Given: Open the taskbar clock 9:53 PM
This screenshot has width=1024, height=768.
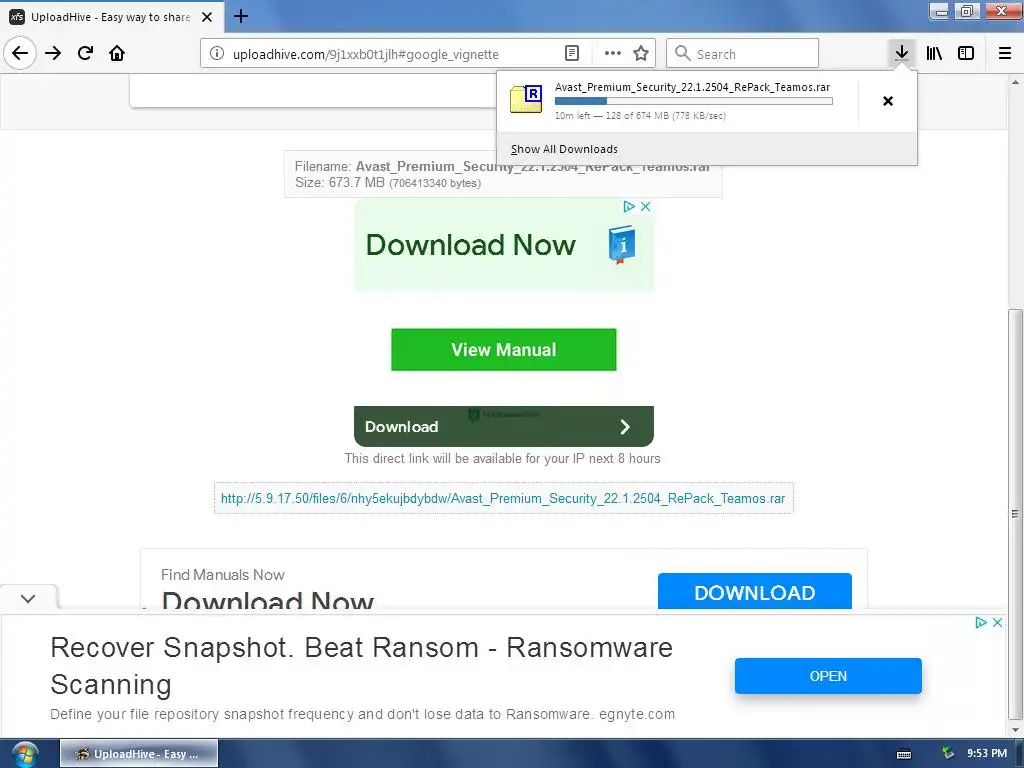Looking at the screenshot, I should pos(987,754).
